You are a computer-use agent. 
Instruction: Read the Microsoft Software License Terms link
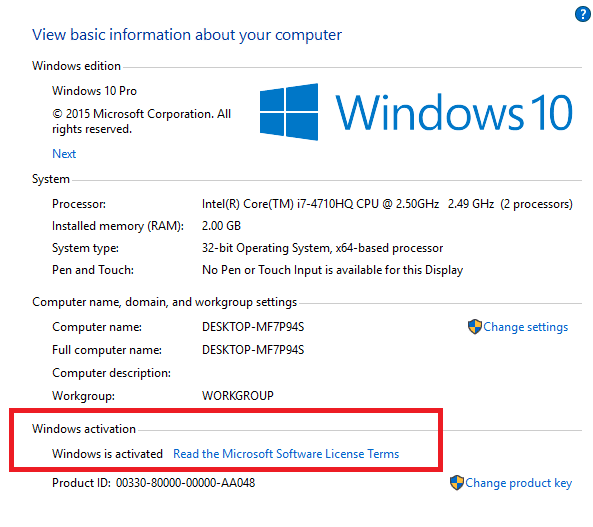point(286,454)
